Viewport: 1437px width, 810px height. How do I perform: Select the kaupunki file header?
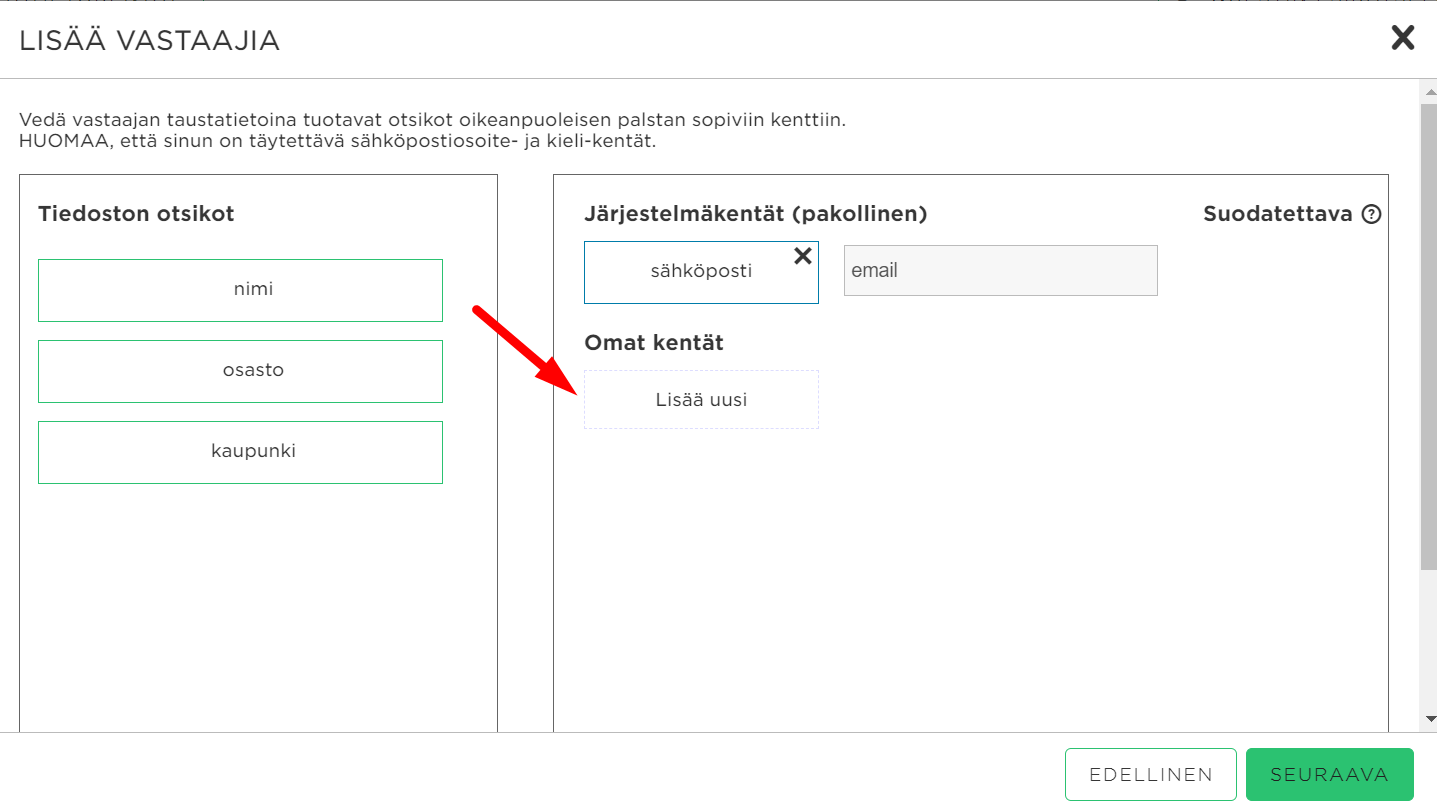[x=240, y=452]
